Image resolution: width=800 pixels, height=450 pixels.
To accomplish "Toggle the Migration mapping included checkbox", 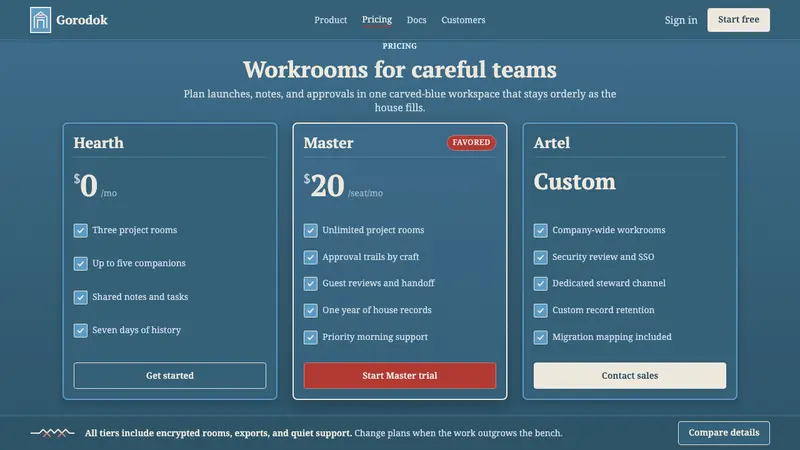I will coord(540,337).
